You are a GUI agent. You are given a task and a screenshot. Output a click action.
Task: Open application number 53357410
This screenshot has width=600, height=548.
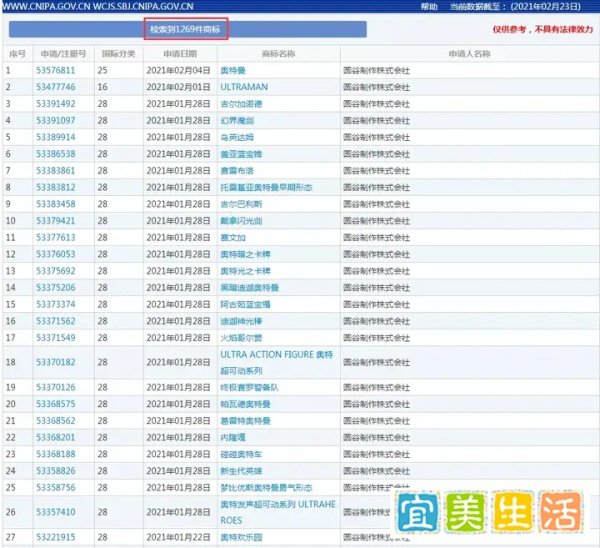pos(55,512)
